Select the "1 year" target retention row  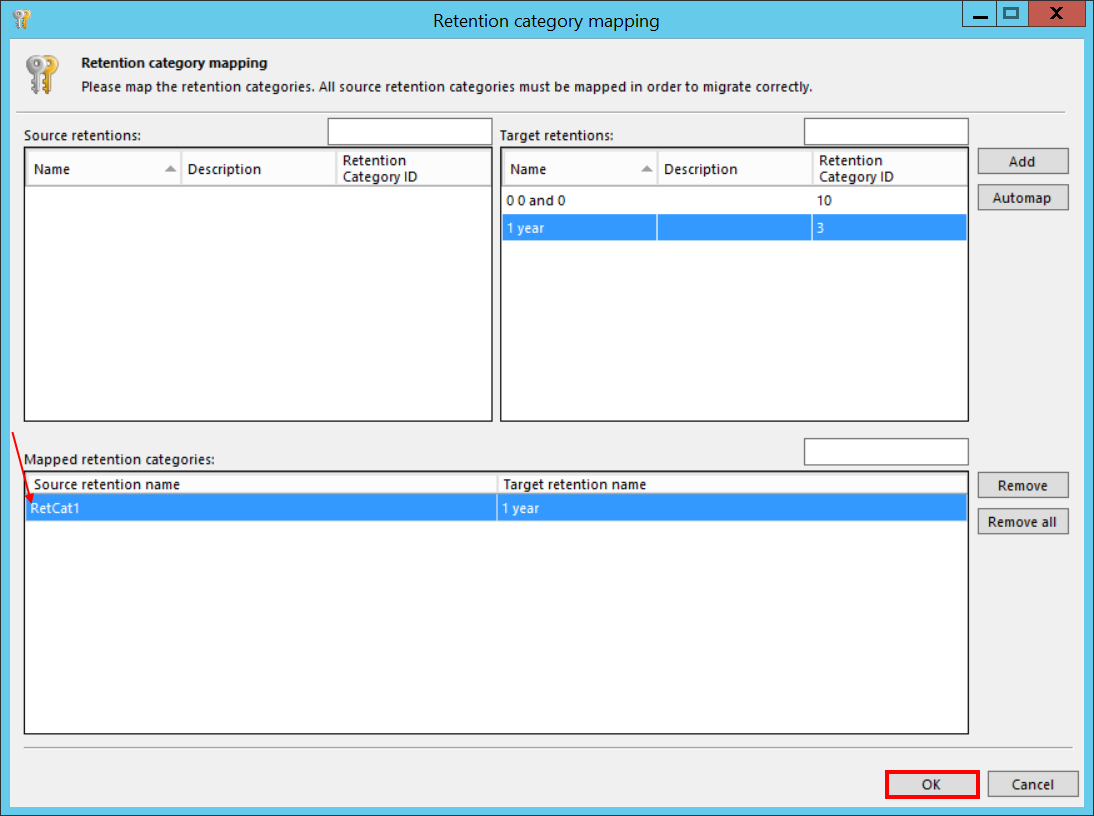pos(578,228)
